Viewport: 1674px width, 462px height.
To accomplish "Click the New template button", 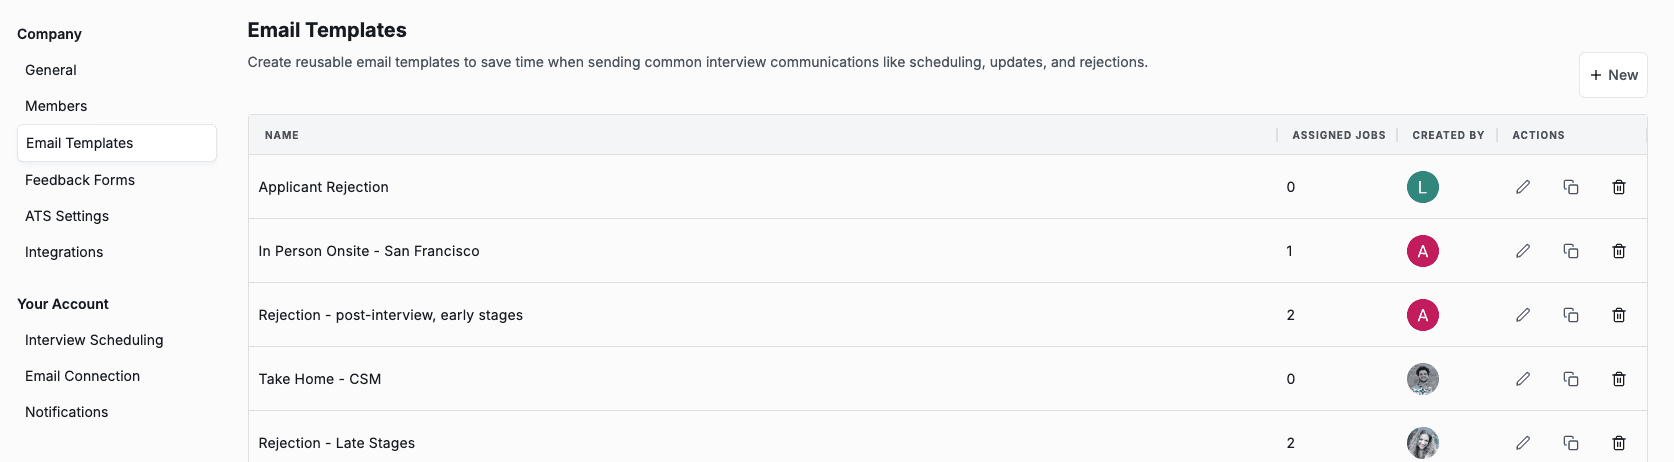I will (x=1613, y=75).
